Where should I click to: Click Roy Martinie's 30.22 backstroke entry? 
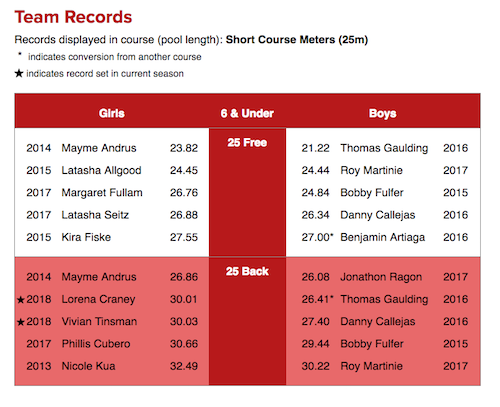(385, 366)
